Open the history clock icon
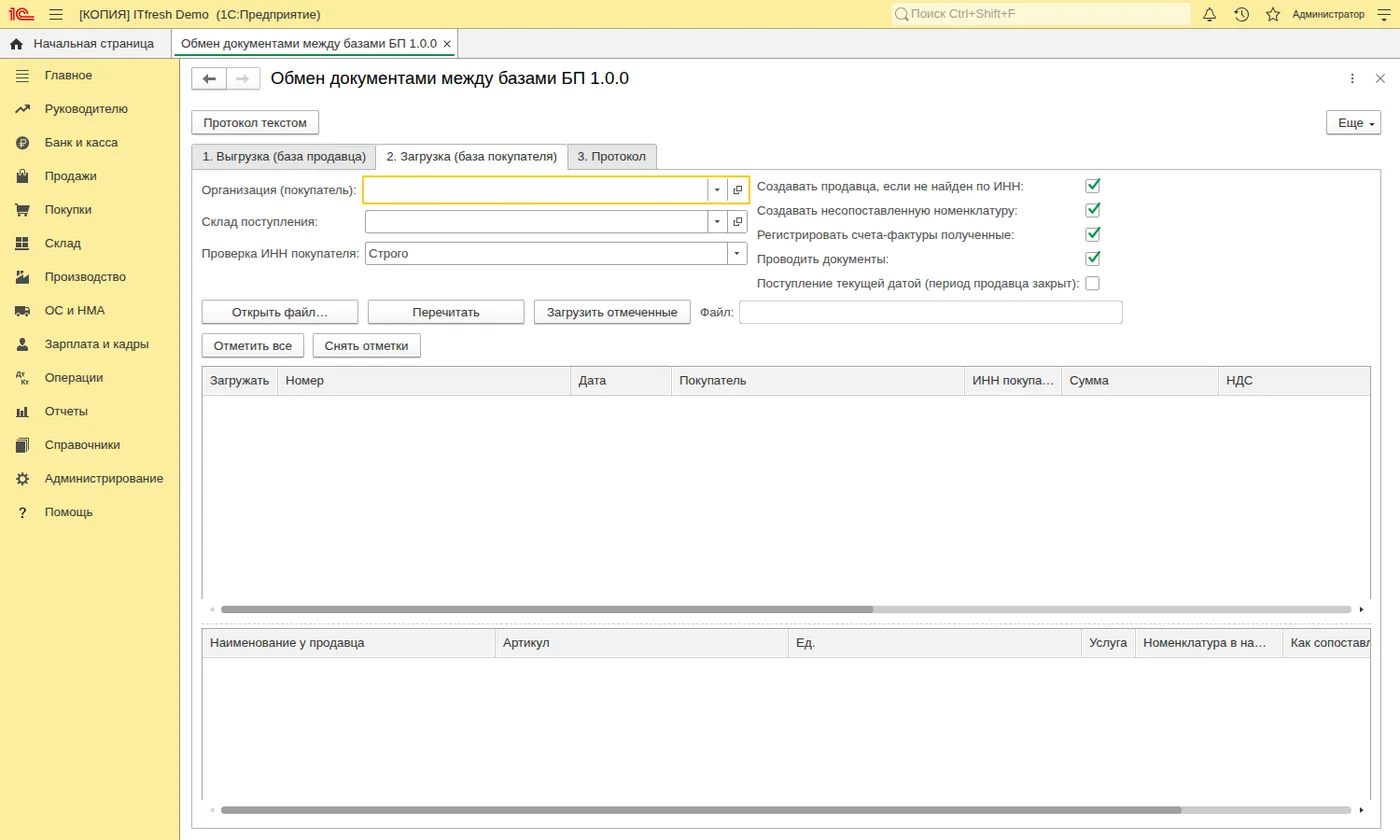Image resolution: width=1400 pixels, height=840 pixels. pos(1242,14)
